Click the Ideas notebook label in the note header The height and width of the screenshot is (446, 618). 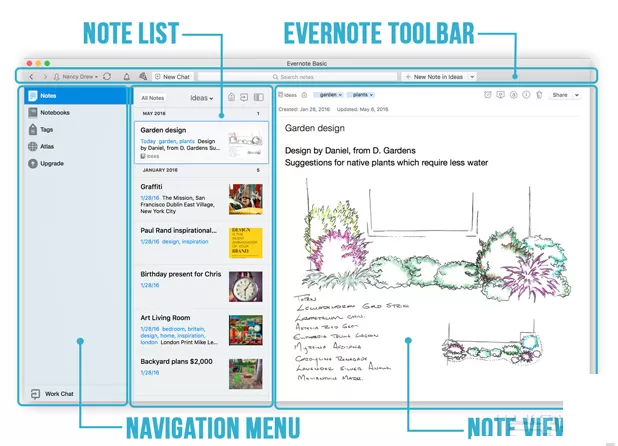coord(287,95)
